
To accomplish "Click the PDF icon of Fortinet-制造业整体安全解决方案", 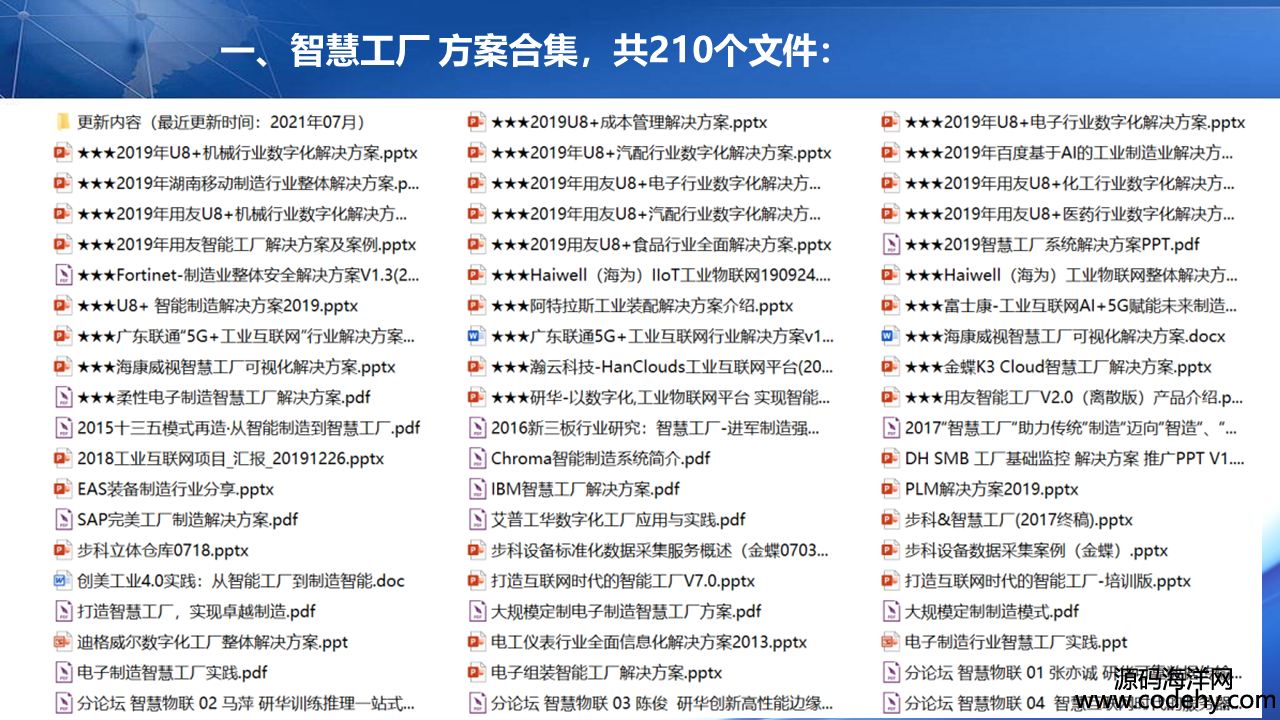I will [x=63, y=275].
